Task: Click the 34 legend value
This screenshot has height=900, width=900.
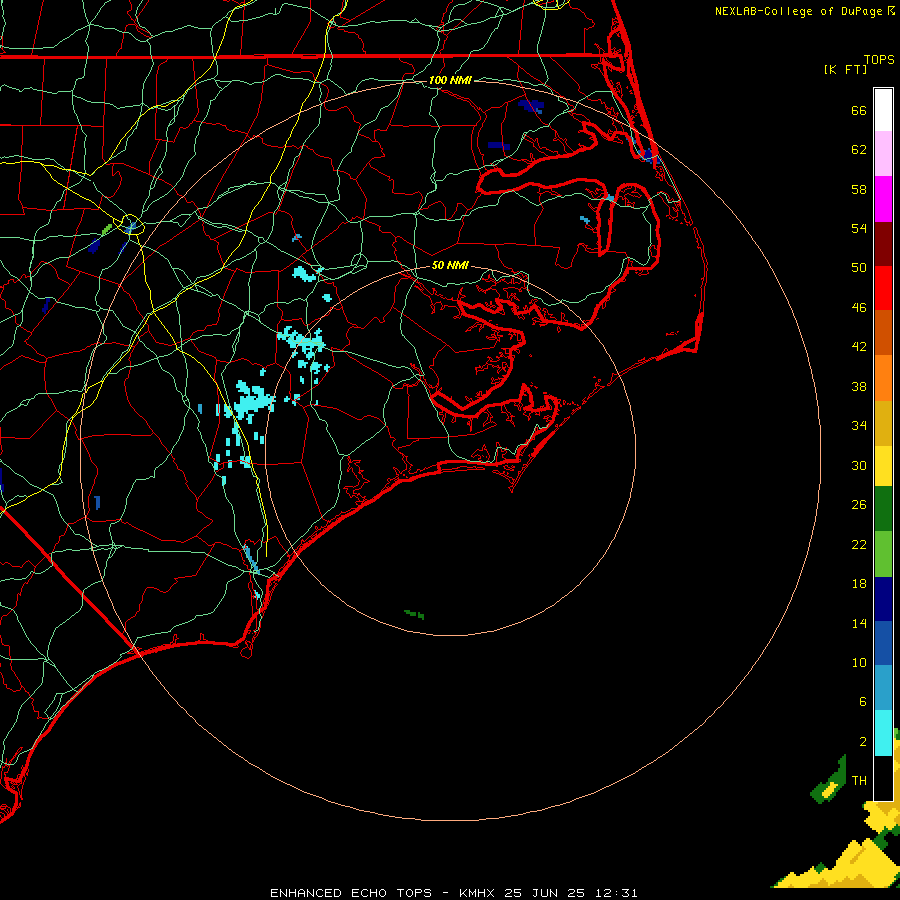Action: 859,426
